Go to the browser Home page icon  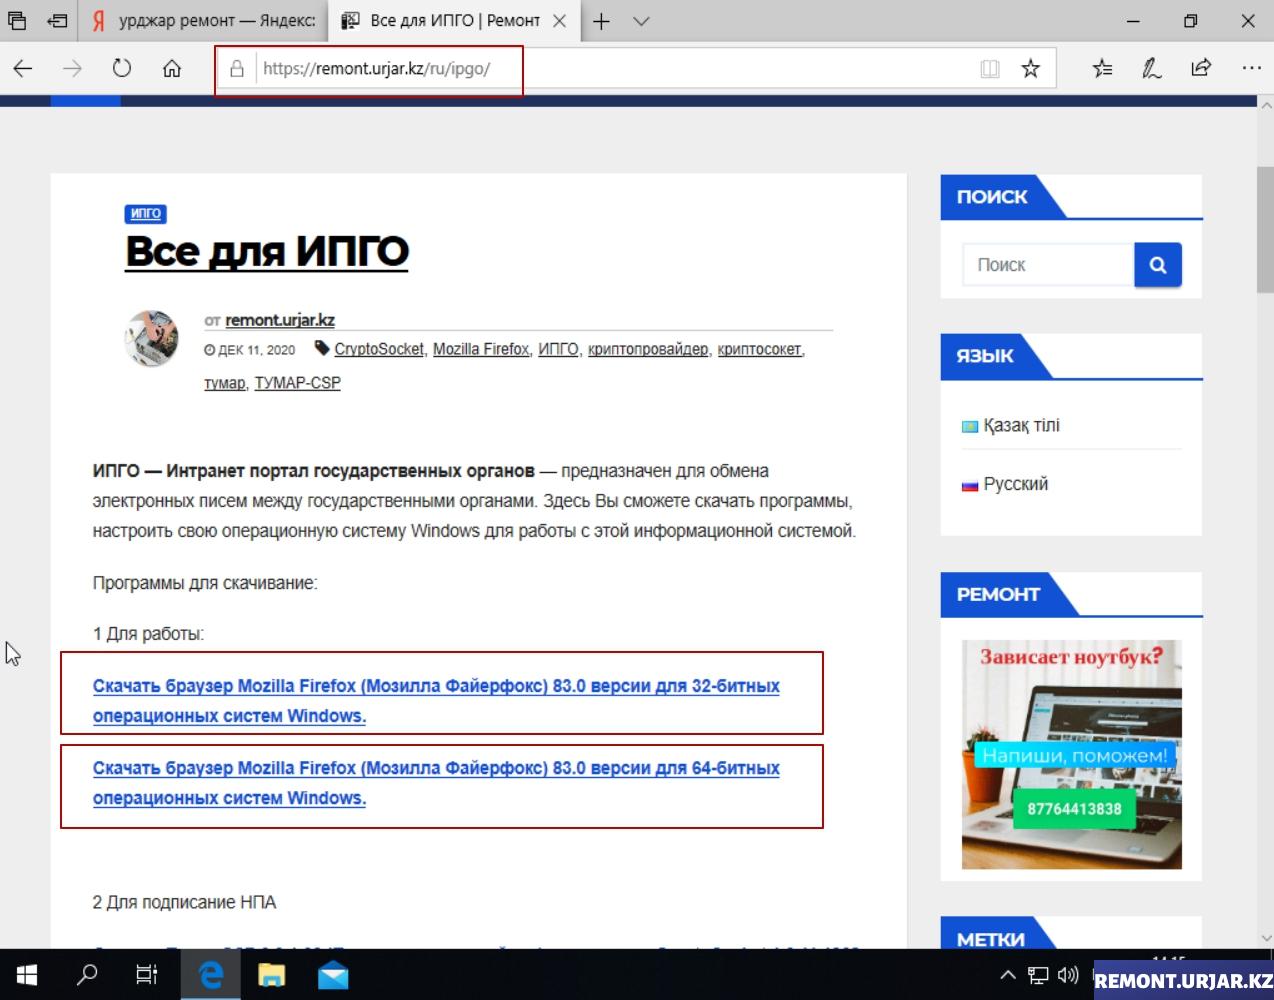[x=172, y=68]
